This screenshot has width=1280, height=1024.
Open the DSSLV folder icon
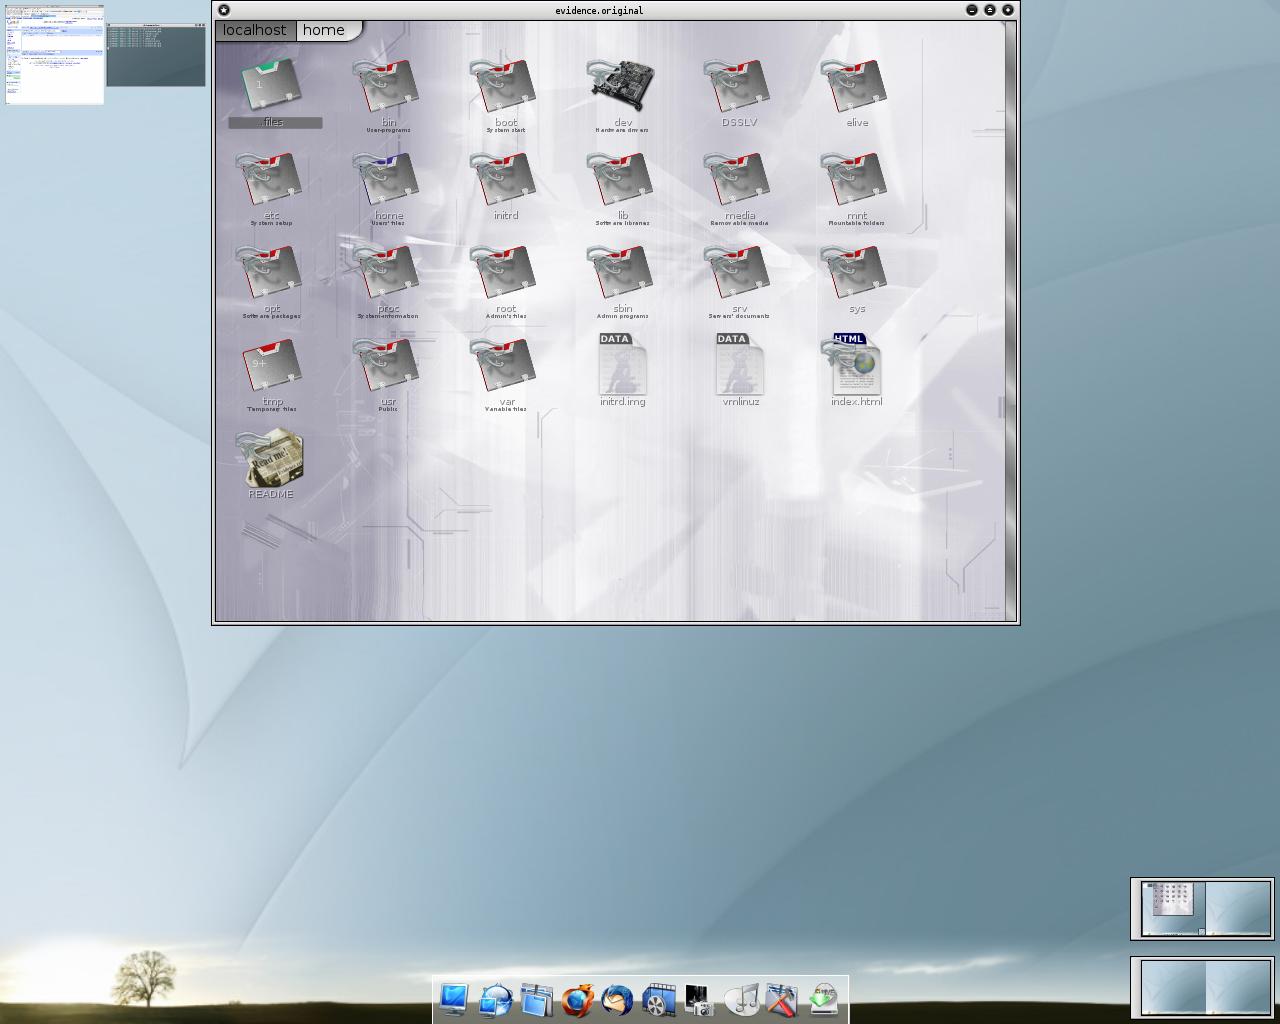point(737,87)
